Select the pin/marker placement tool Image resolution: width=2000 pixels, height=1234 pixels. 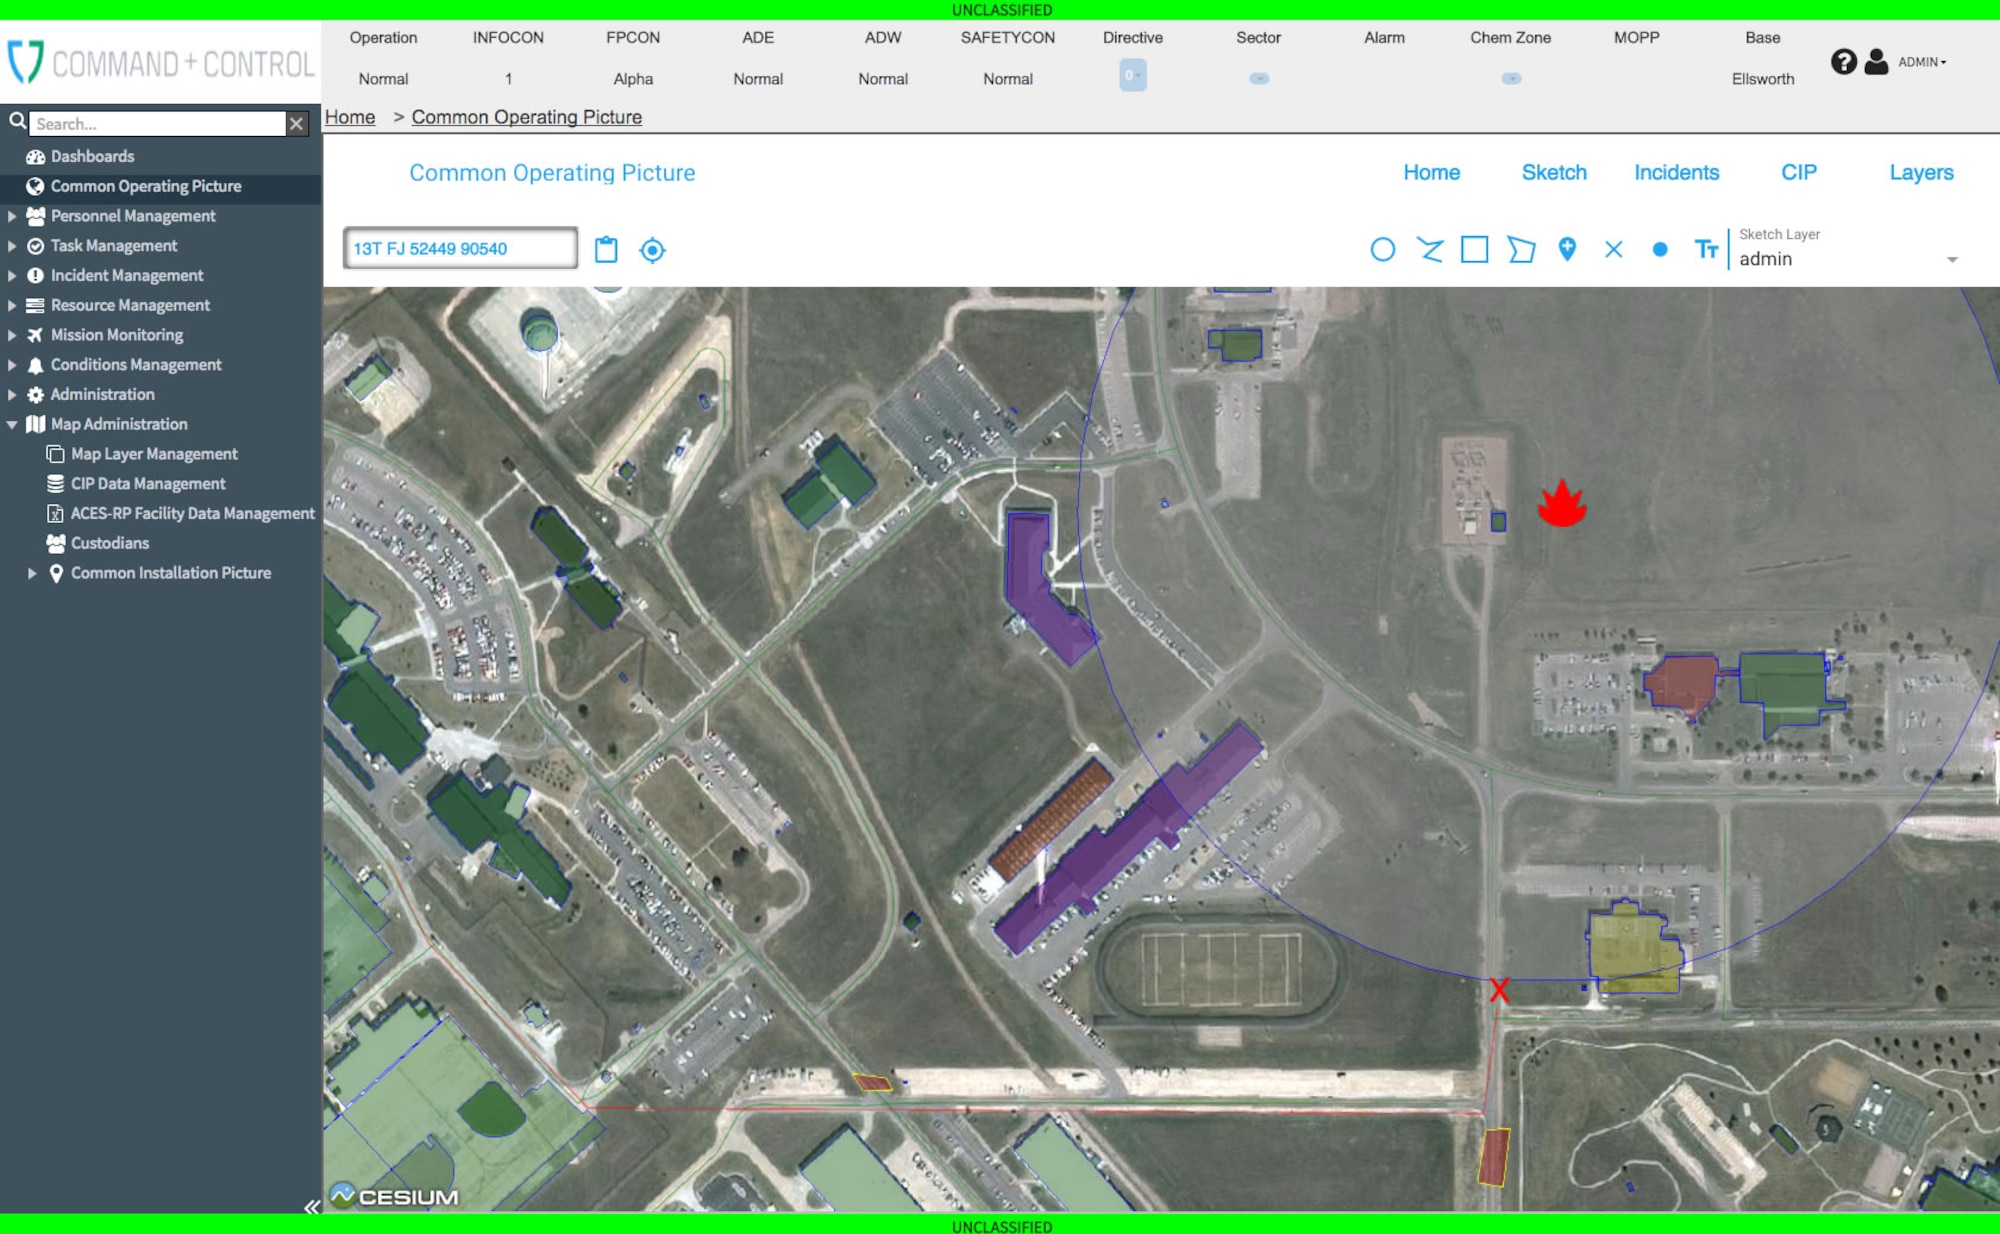point(1569,250)
